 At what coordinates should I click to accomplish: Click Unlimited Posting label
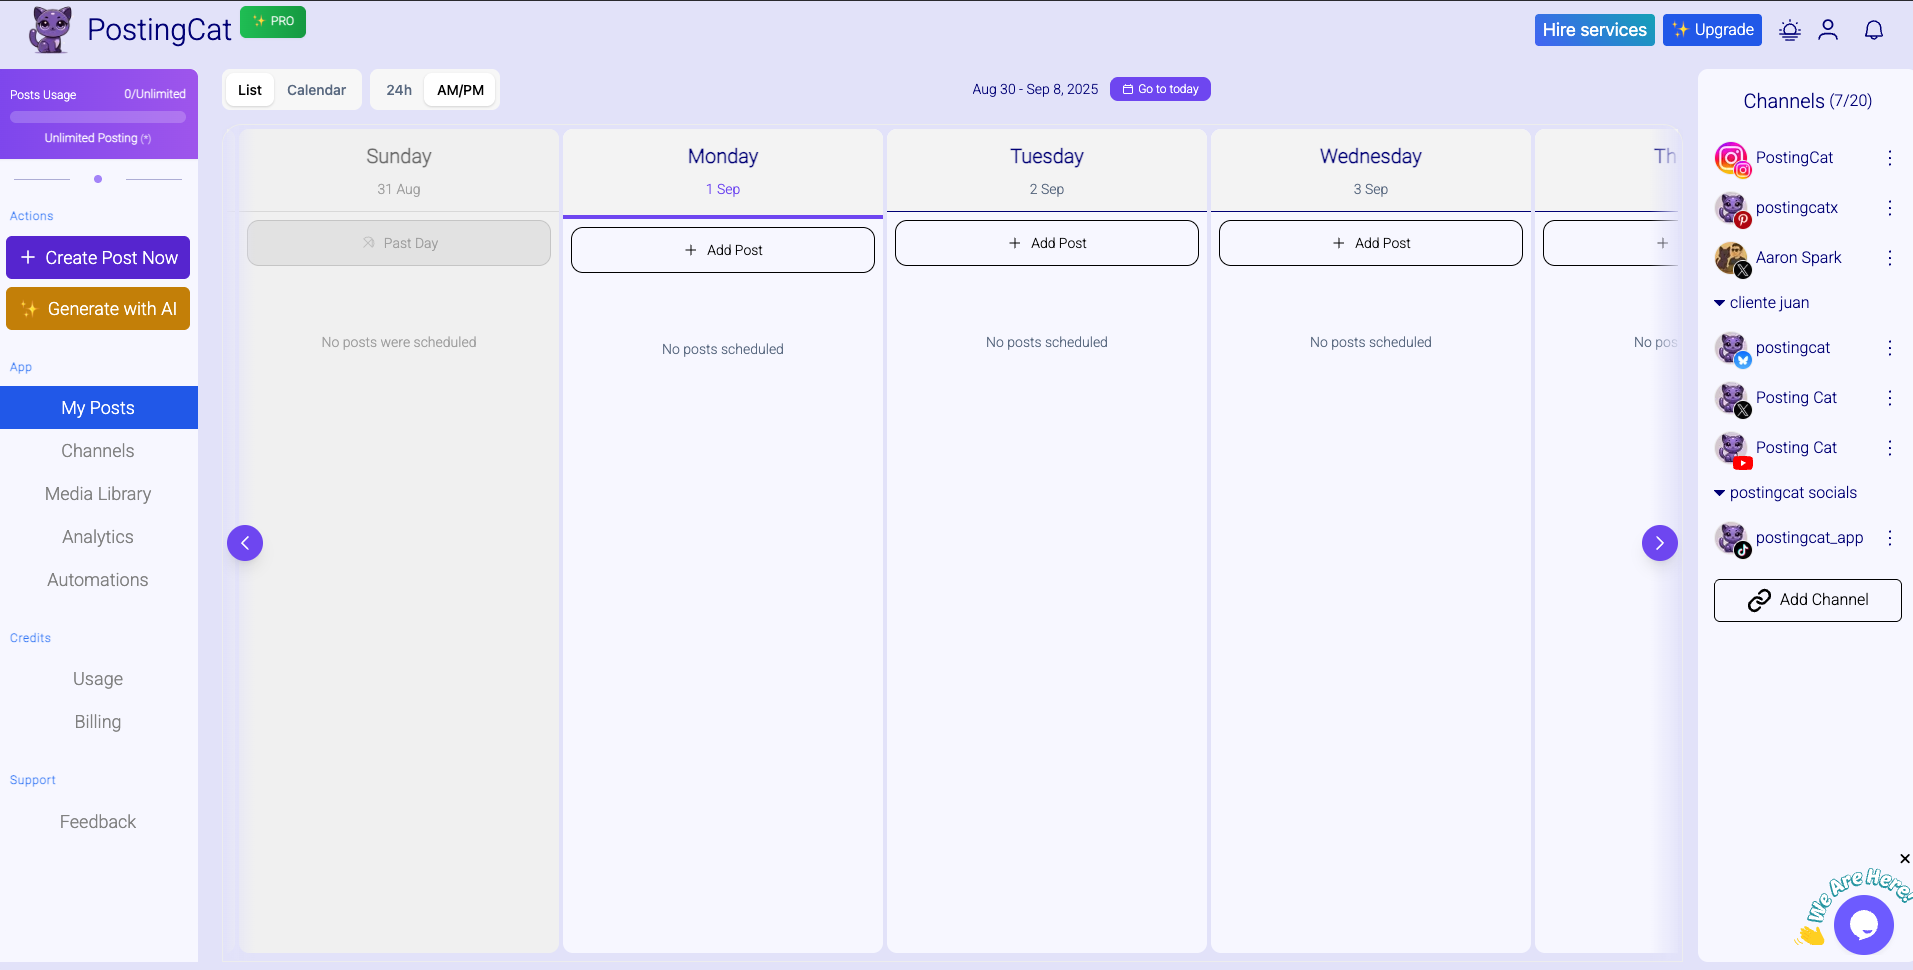98,138
